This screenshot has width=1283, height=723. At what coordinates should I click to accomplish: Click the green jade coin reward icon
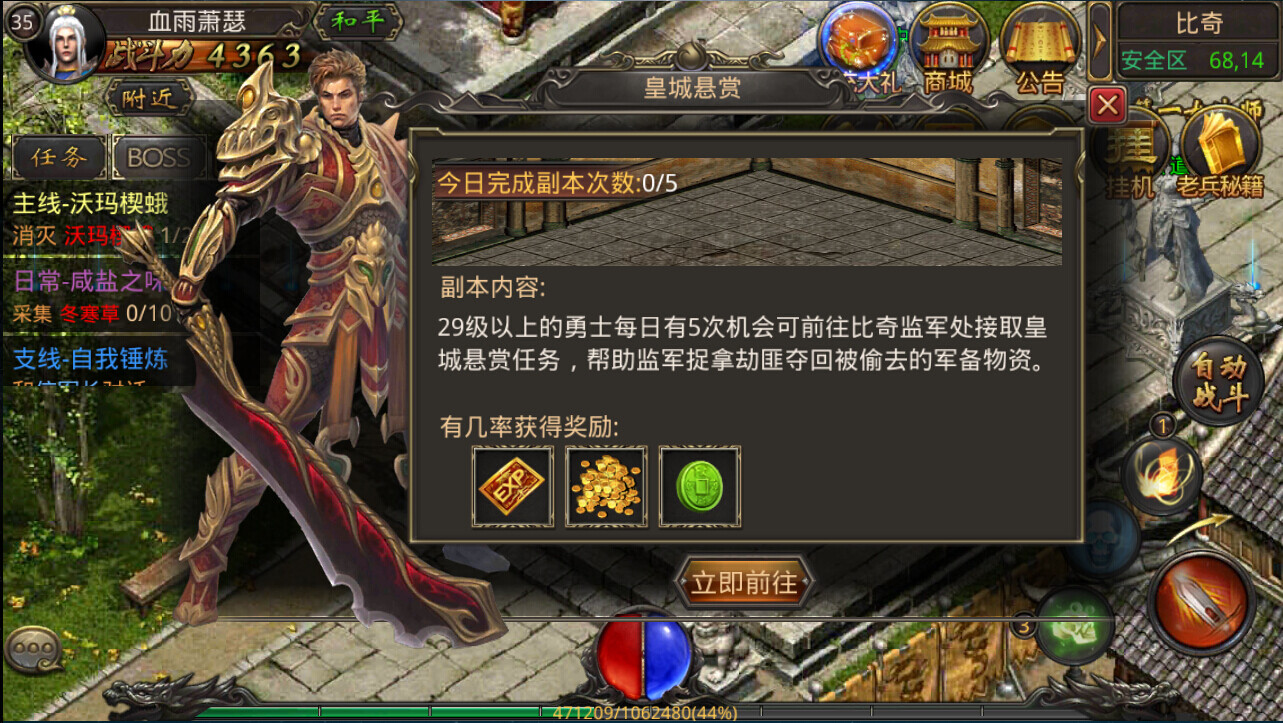(700, 486)
